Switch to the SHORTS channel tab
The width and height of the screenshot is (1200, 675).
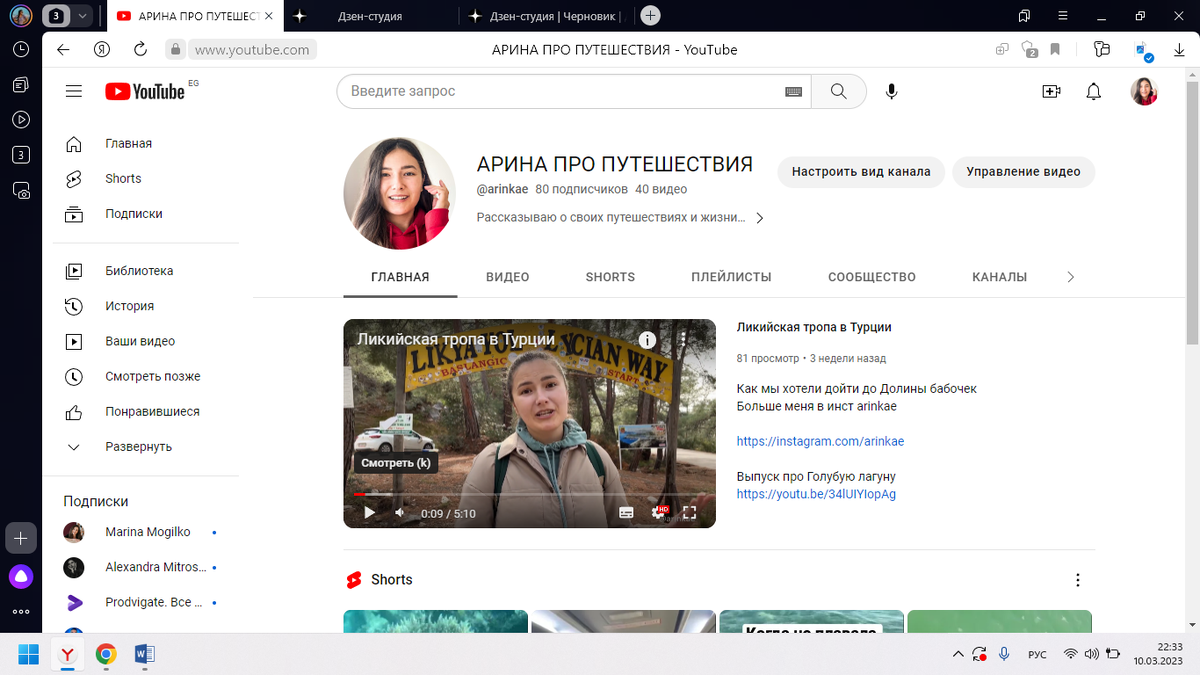tap(610, 277)
